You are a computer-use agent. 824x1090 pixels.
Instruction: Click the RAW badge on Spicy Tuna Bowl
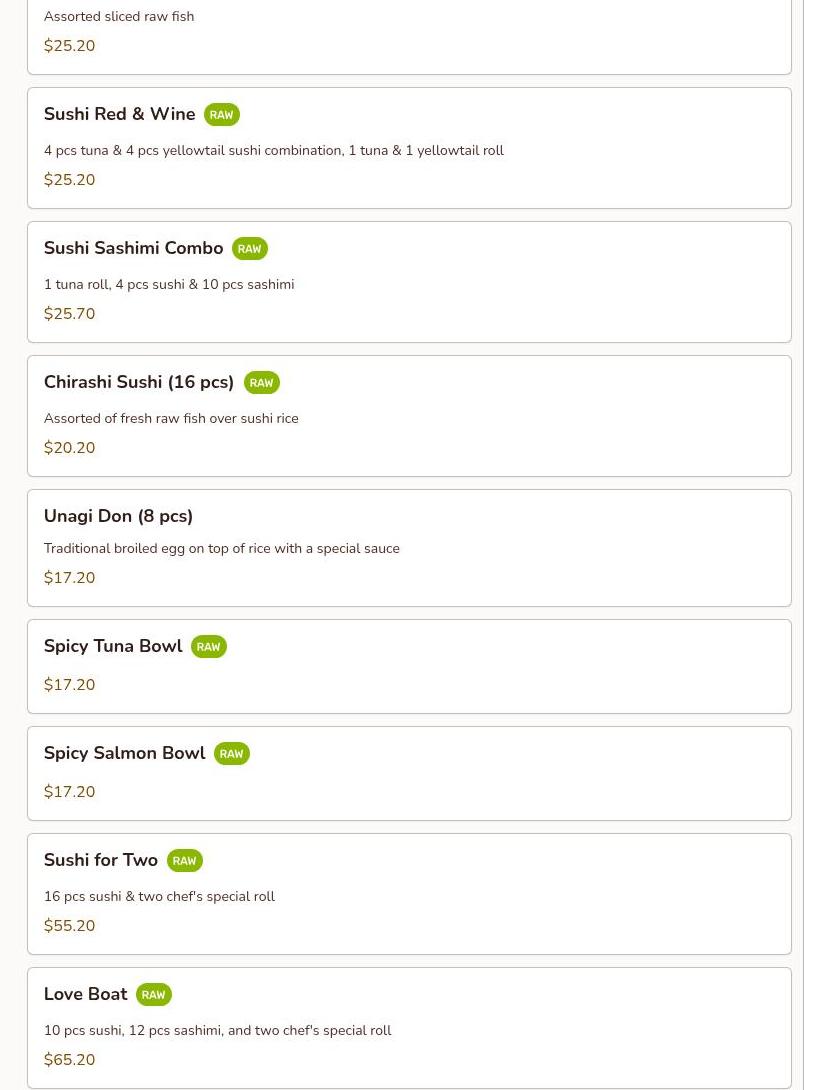pyautogui.click(x=208, y=647)
